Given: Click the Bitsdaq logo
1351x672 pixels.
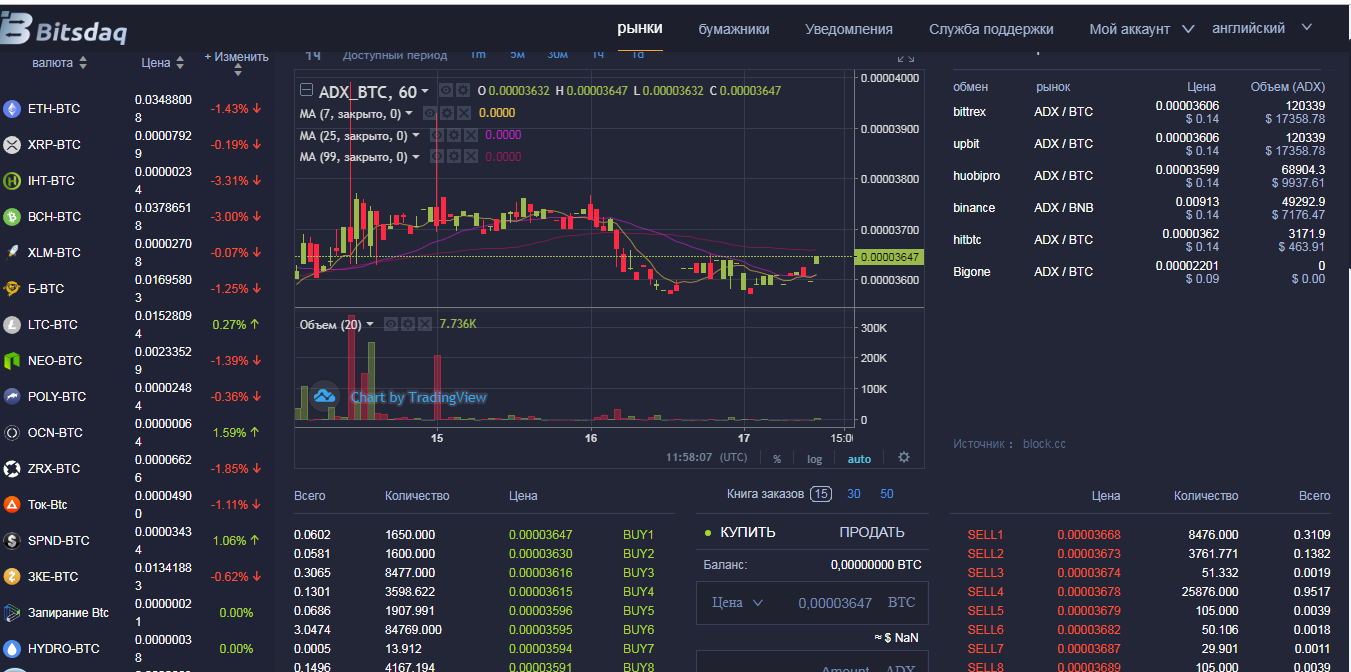Looking at the screenshot, I should click(x=64, y=30).
